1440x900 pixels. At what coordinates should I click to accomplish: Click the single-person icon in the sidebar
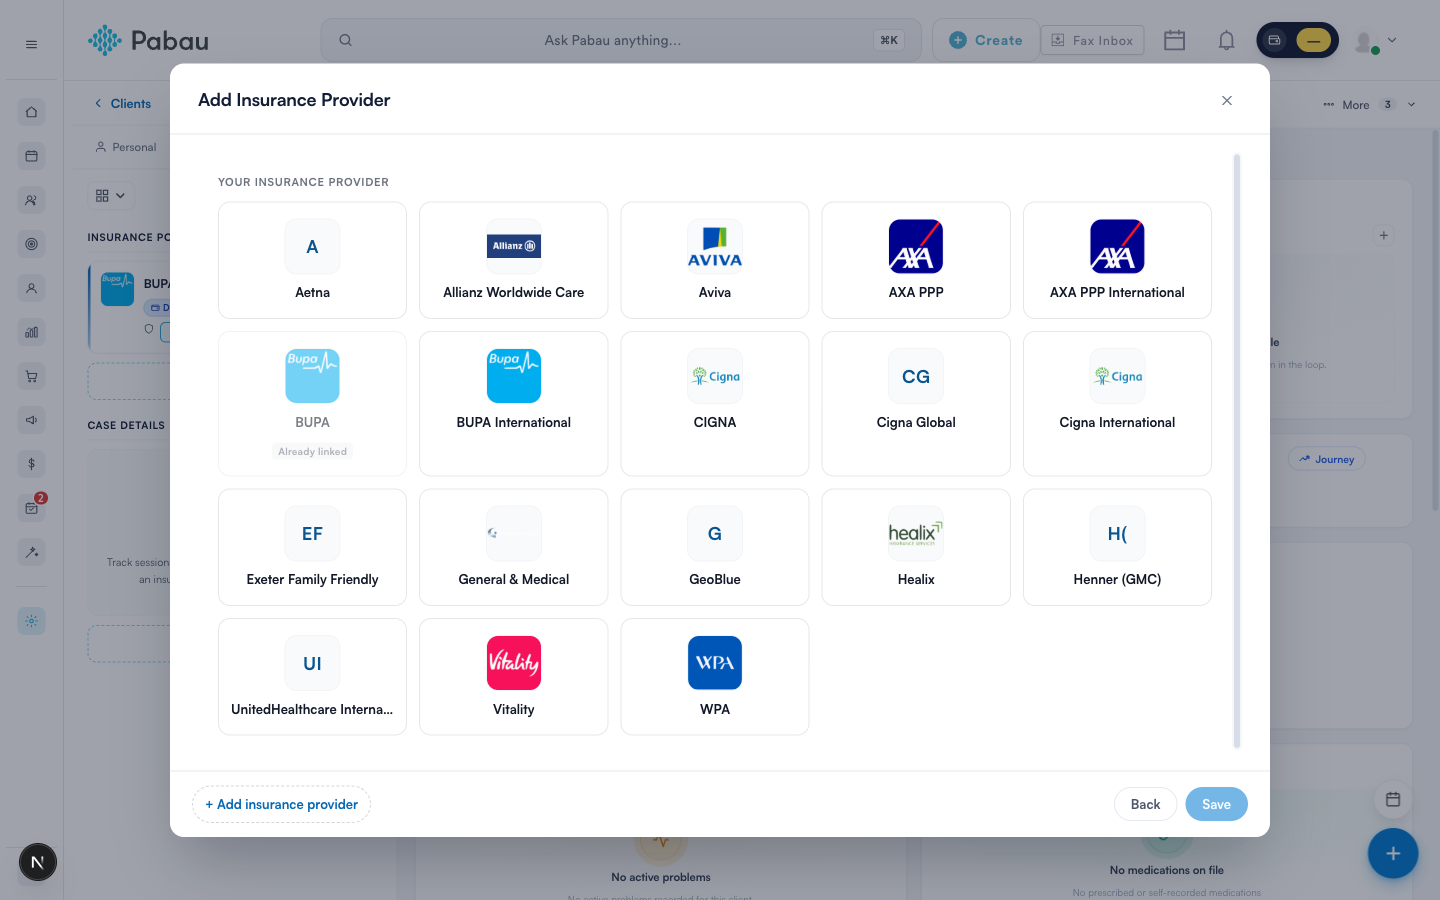click(31, 288)
